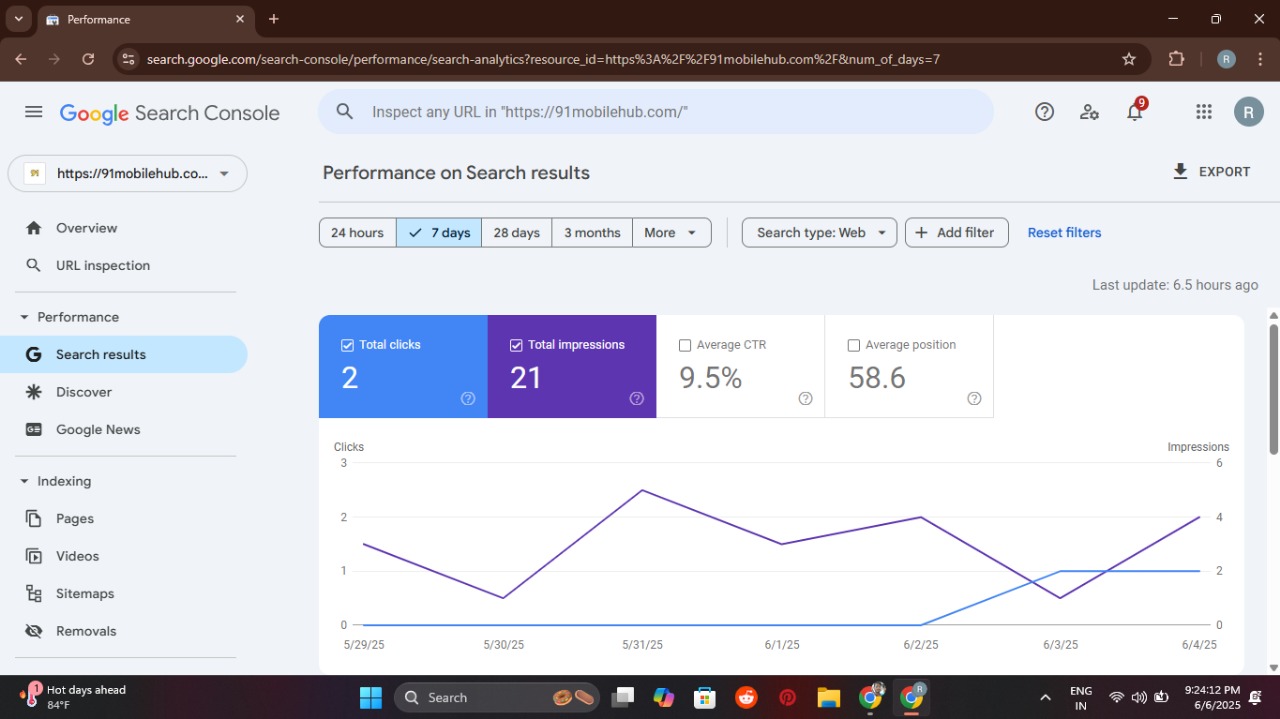1280x719 pixels.
Task: Click the magnifier icon in the inspect bar
Action: click(x=345, y=112)
